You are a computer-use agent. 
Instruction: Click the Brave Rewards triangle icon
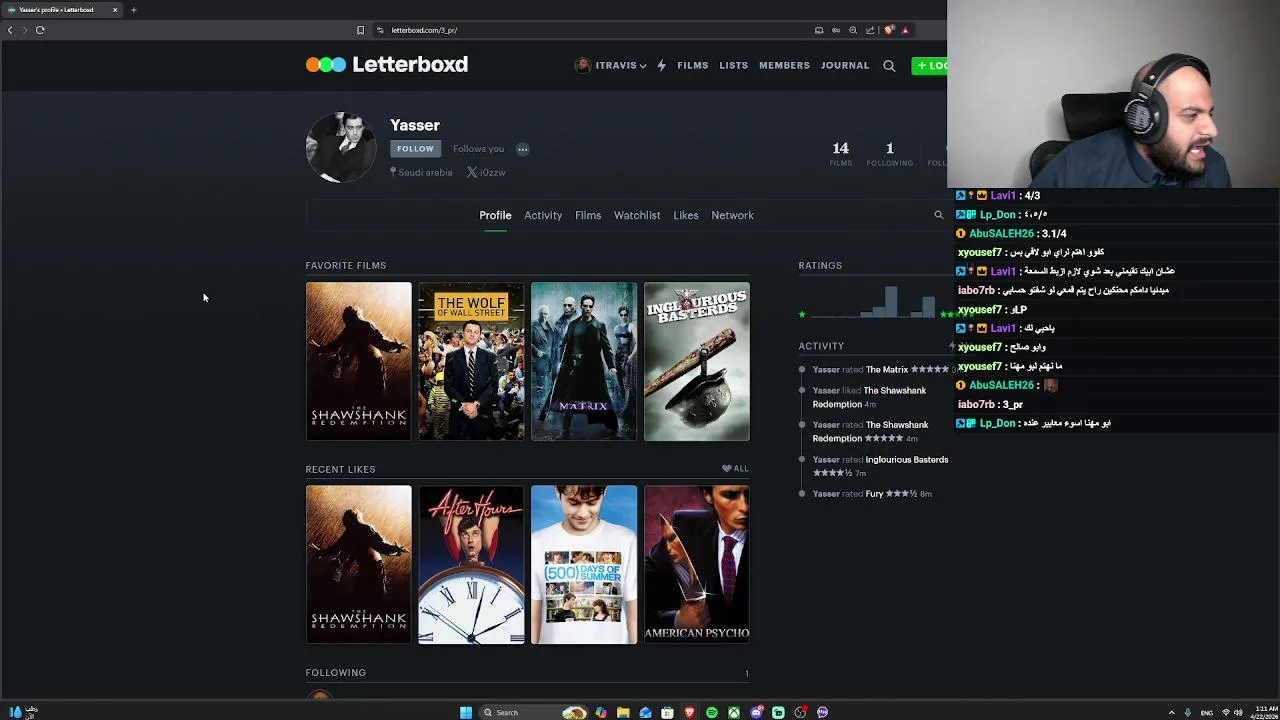[x=905, y=30]
